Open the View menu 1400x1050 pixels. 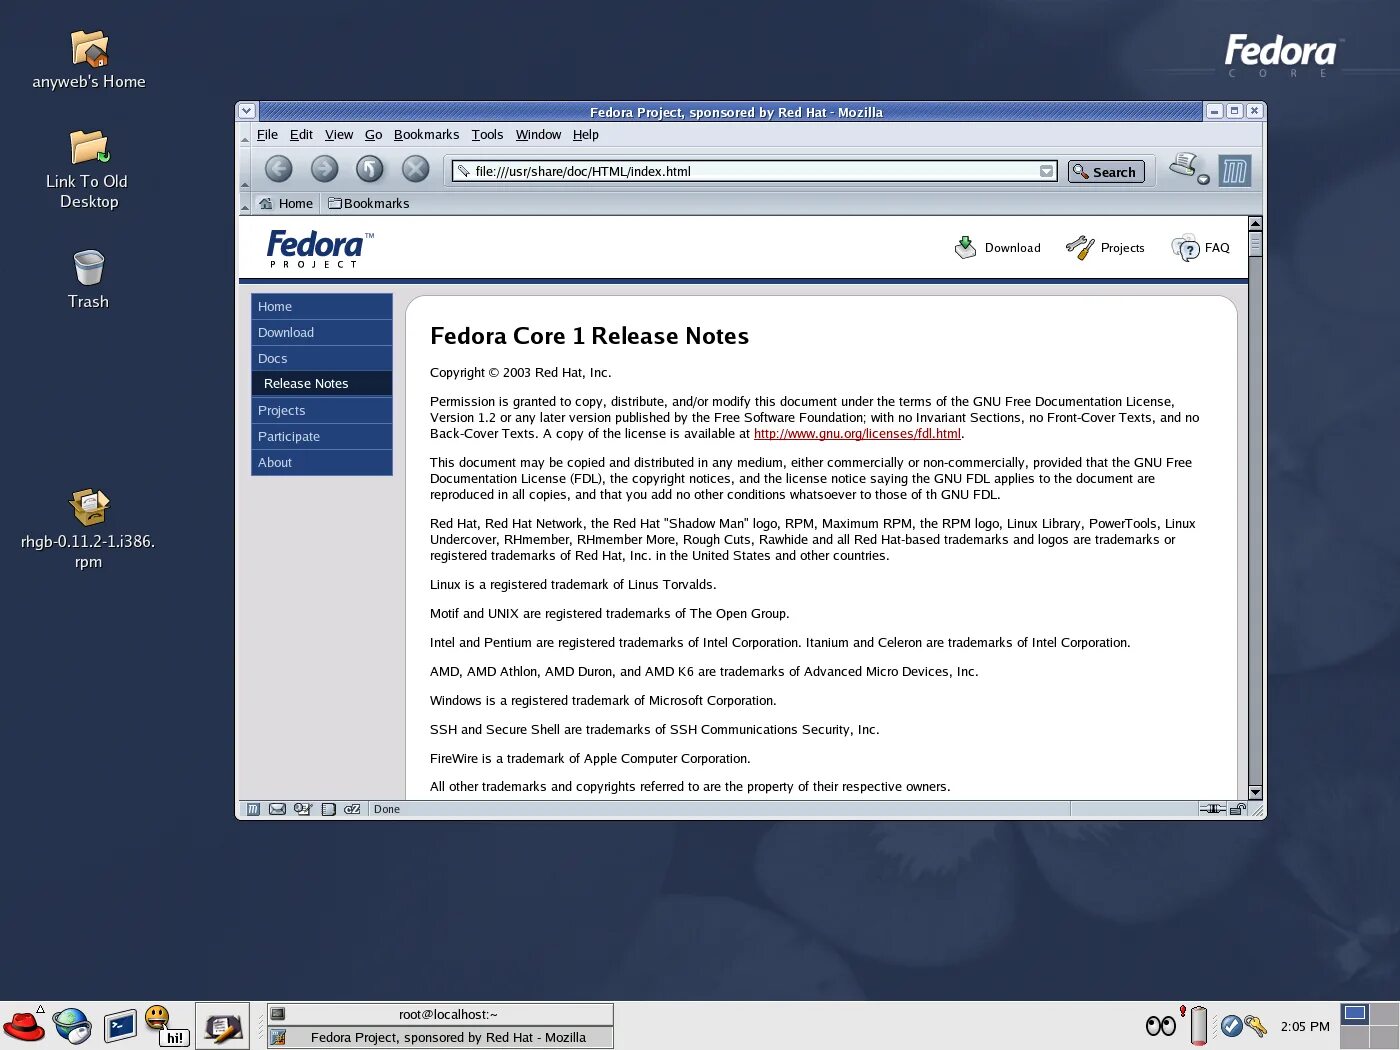pyautogui.click(x=339, y=135)
